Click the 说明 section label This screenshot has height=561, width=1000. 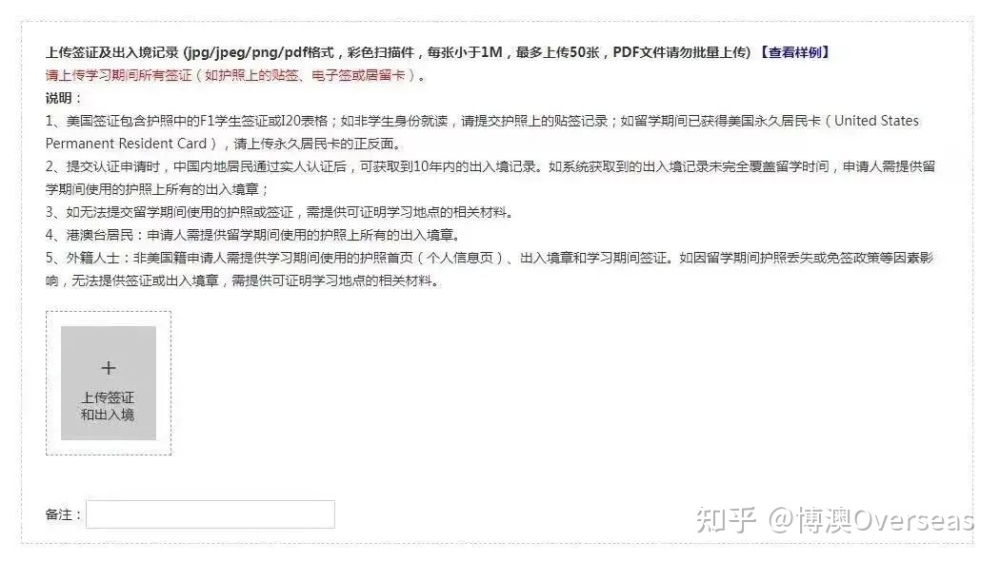pyautogui.click(x=63, y=98)
